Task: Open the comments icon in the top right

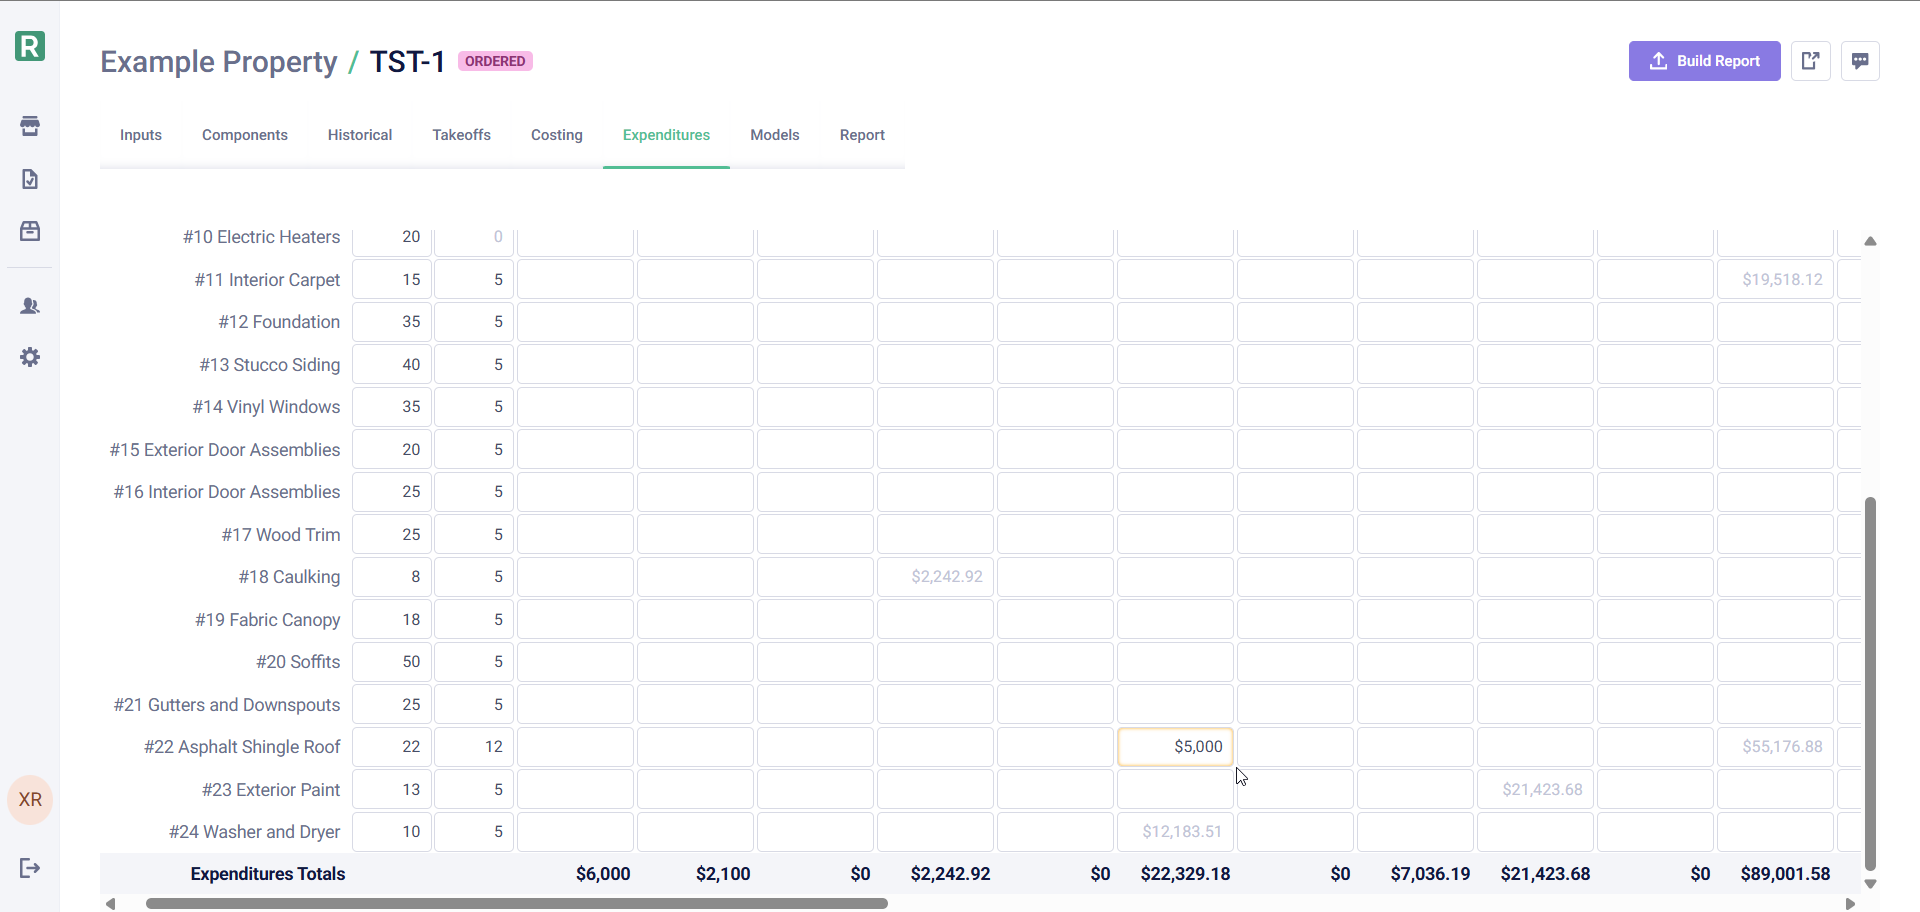Action: click(1861, 61)
